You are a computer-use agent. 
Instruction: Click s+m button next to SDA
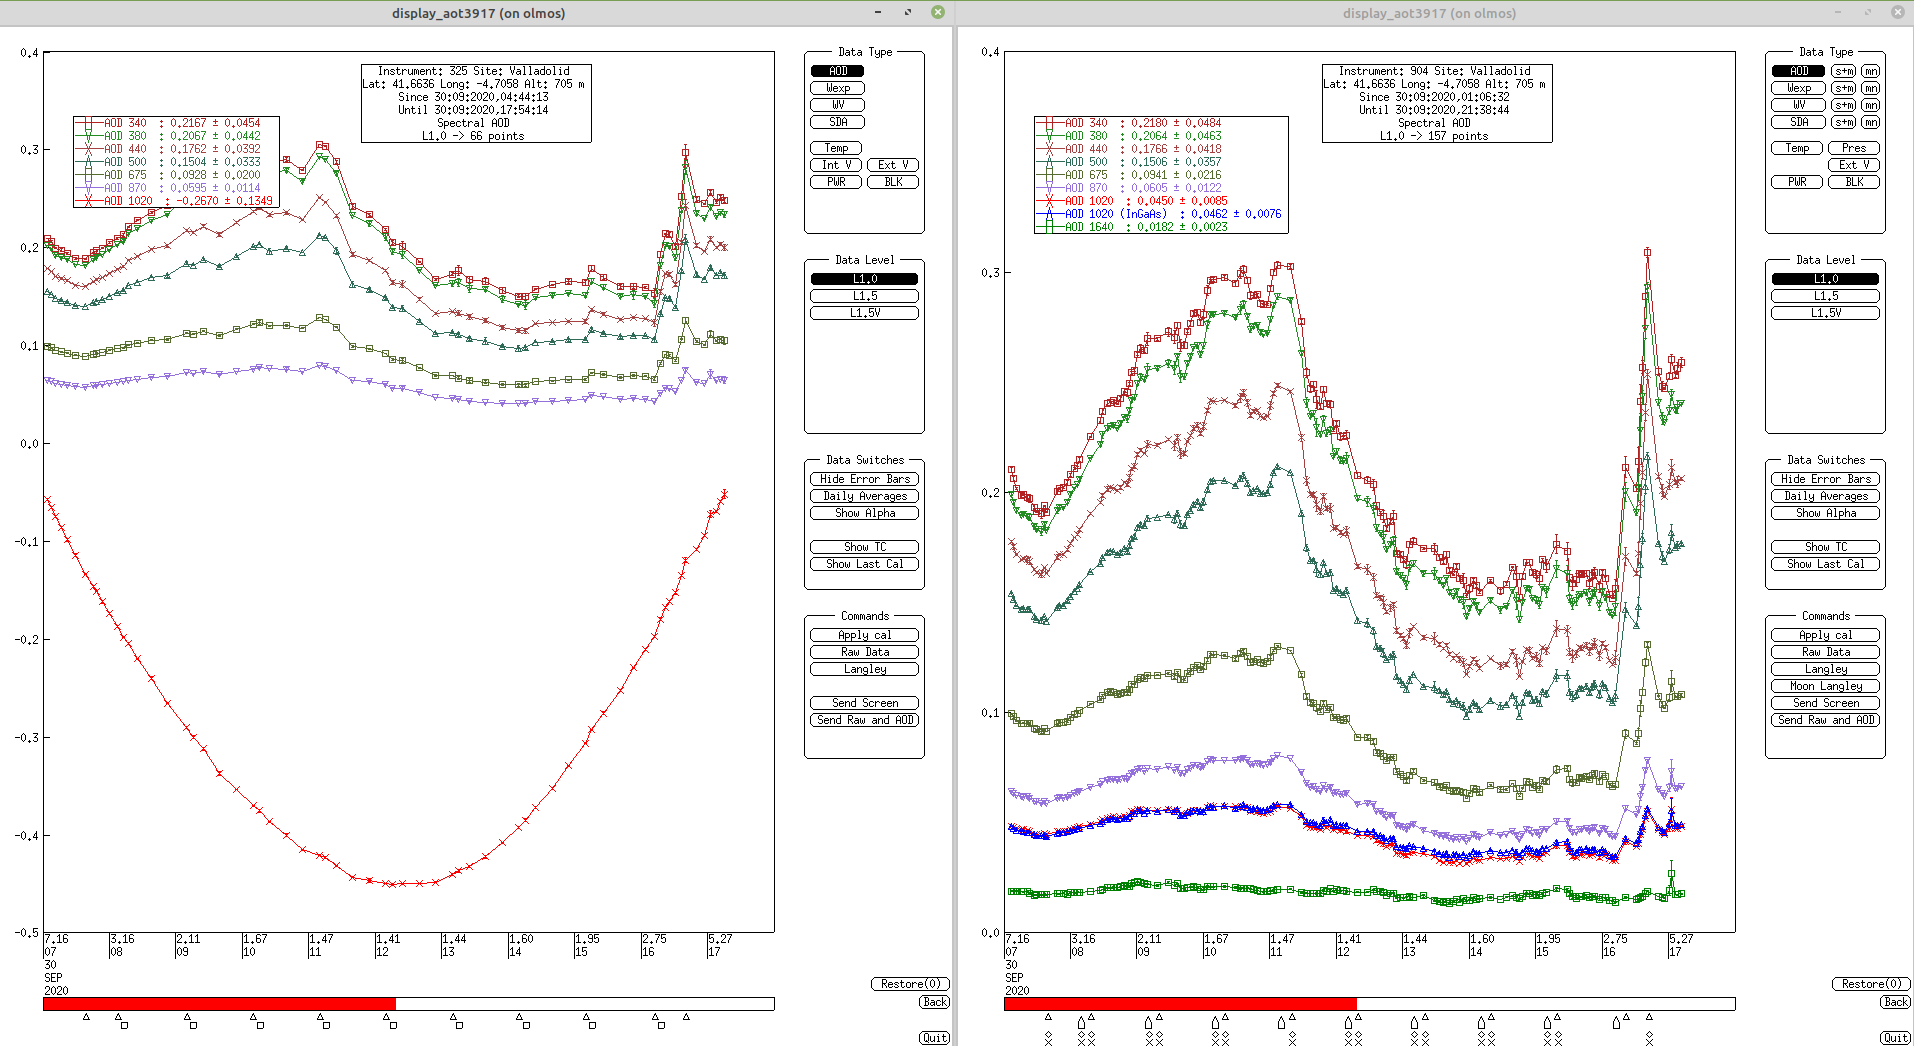[x=1843, y=122]
